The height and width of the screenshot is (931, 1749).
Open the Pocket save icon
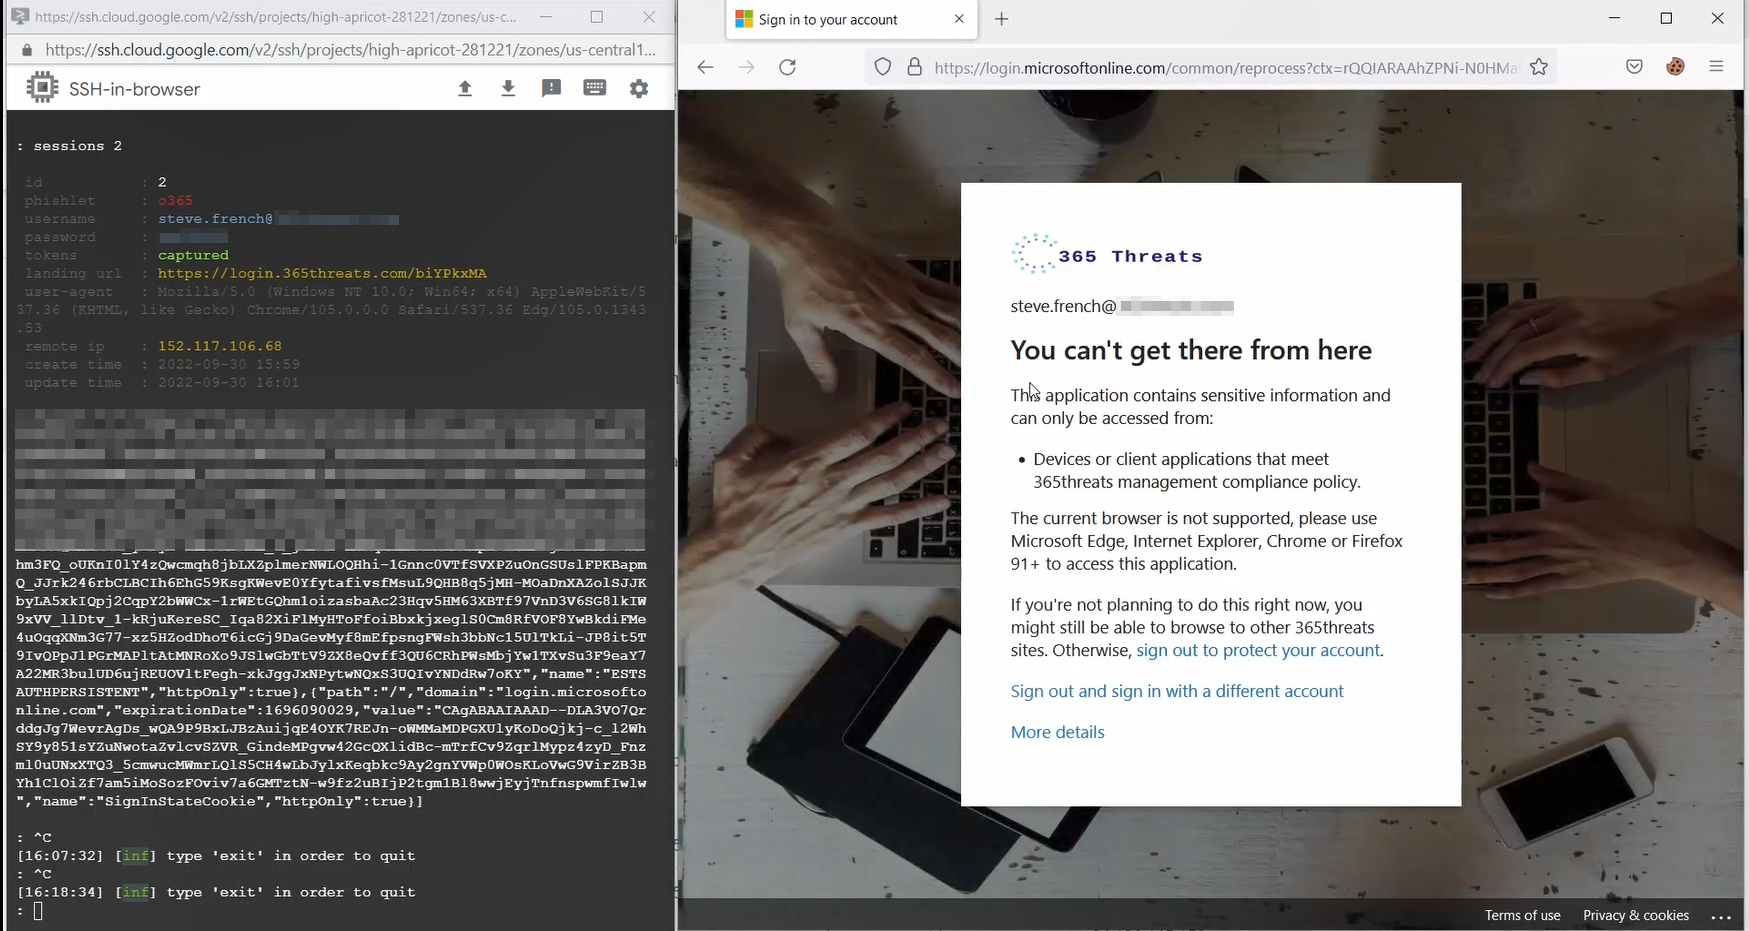1634,67
